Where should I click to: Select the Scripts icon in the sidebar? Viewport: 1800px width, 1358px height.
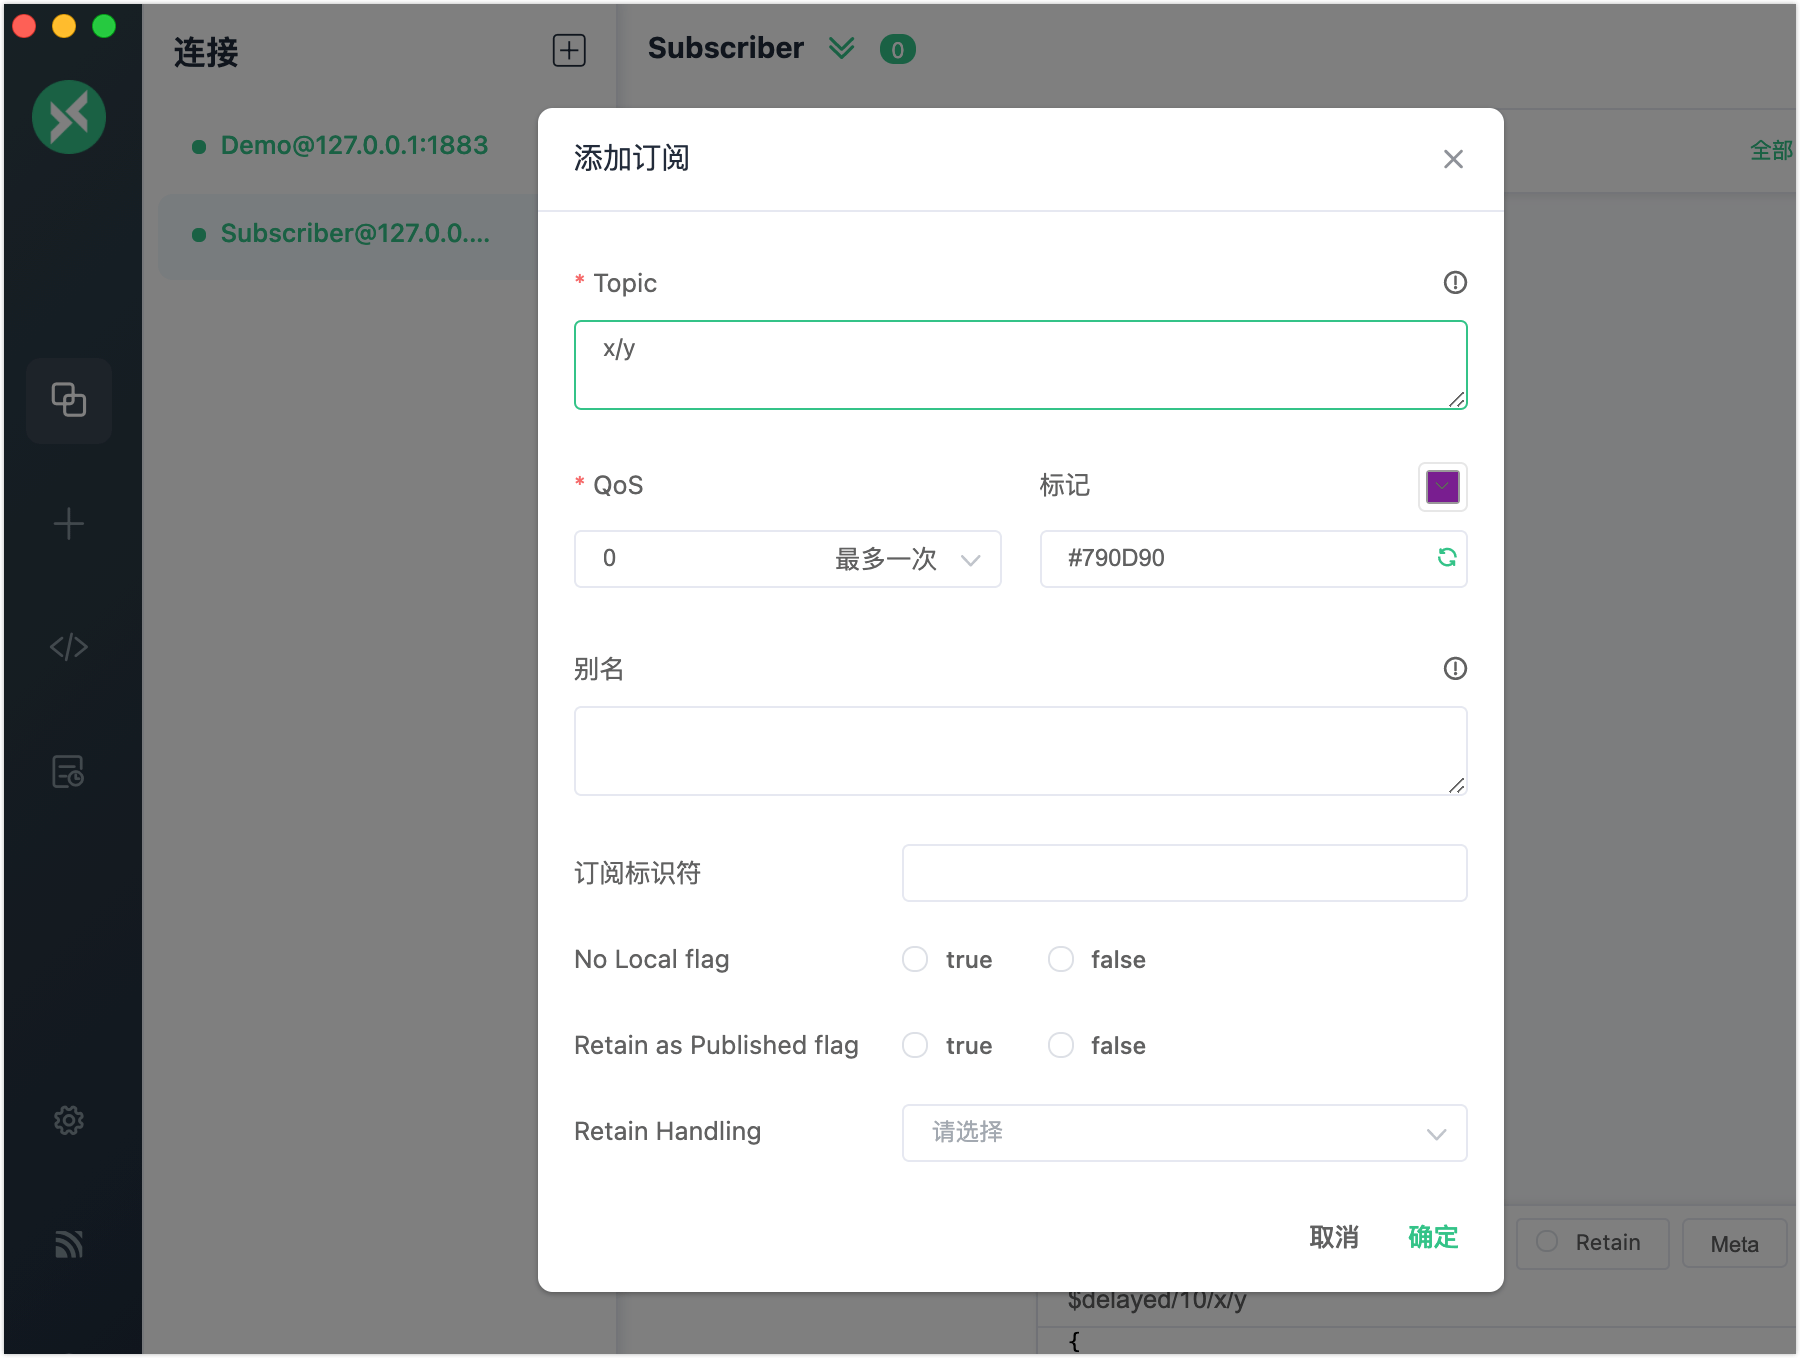pyautogui.click(x=69, y=646)
